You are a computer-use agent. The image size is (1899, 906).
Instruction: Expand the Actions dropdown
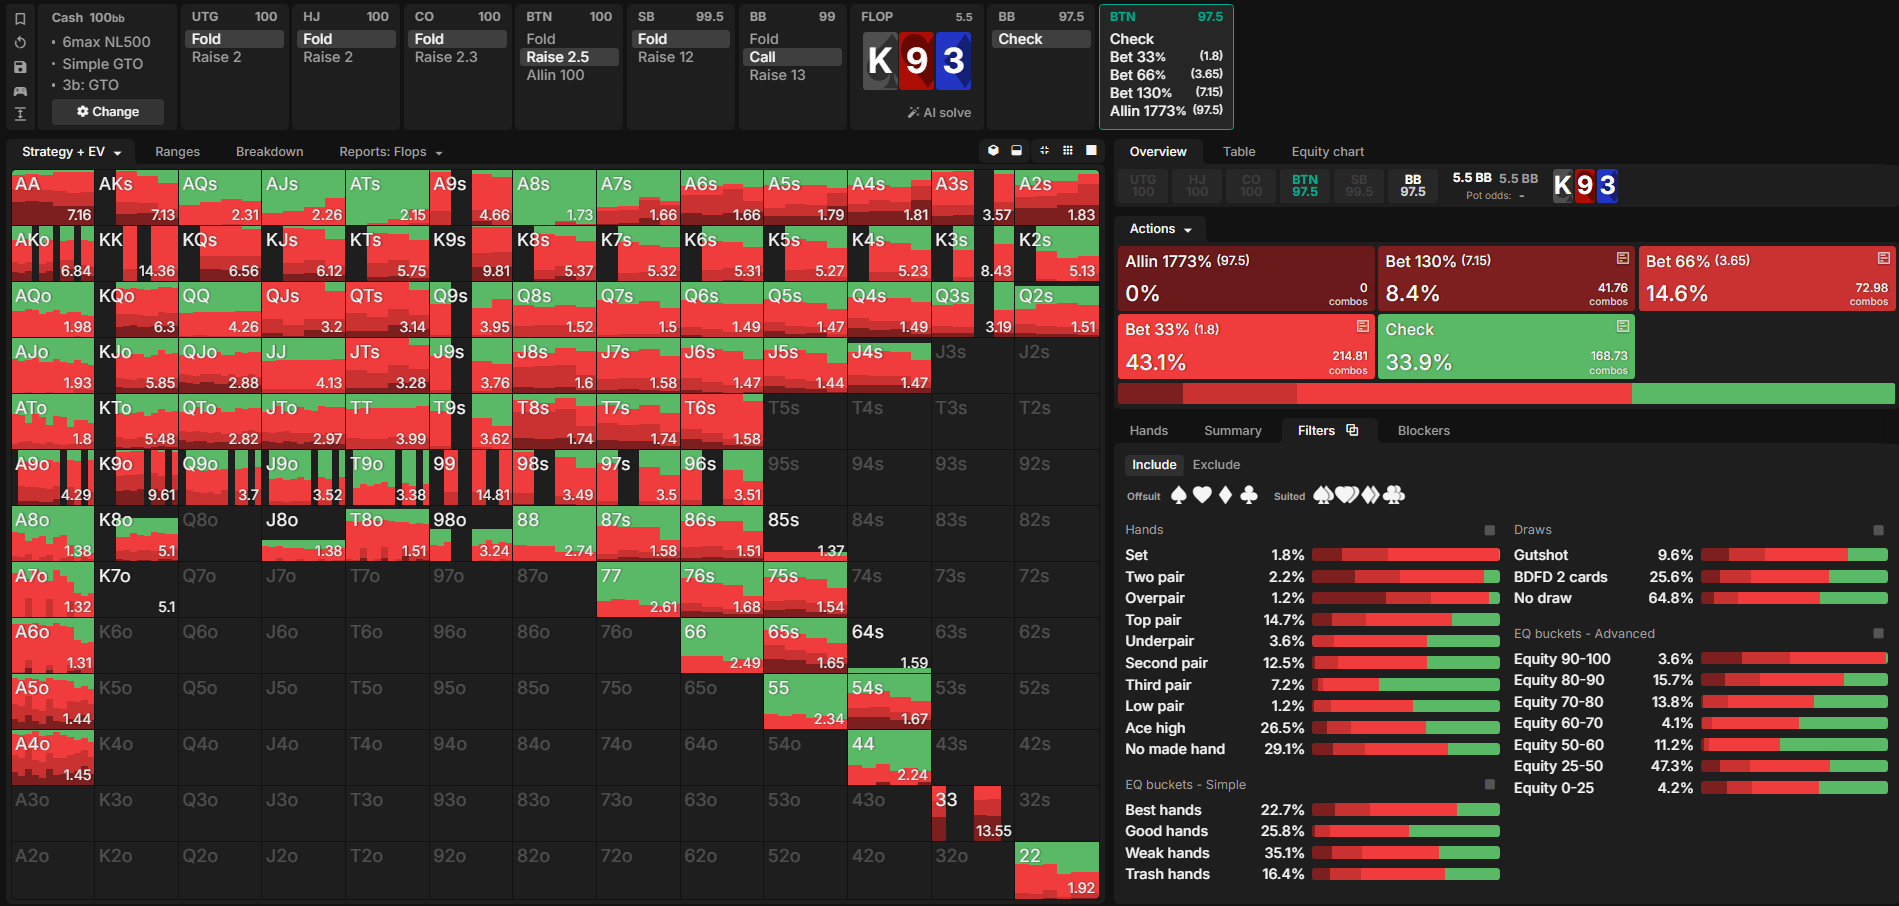[x=1160, y=229]
